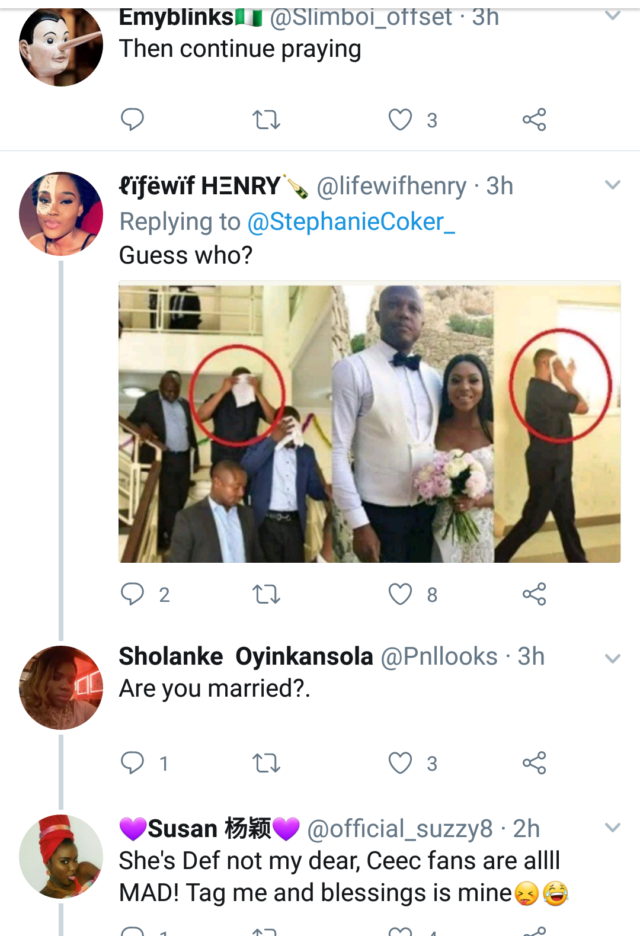
Task: Reply to the 'Guess who?' tweet
Action: click(132, 594)
